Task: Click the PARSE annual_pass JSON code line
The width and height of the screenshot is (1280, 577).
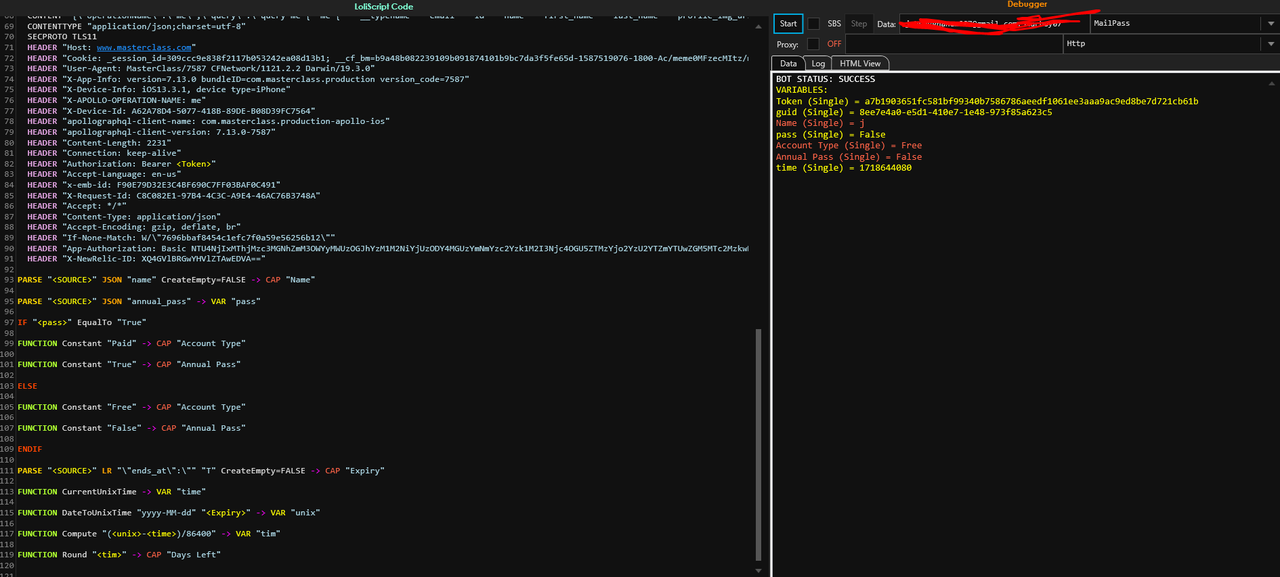Action: pos(138,301)
